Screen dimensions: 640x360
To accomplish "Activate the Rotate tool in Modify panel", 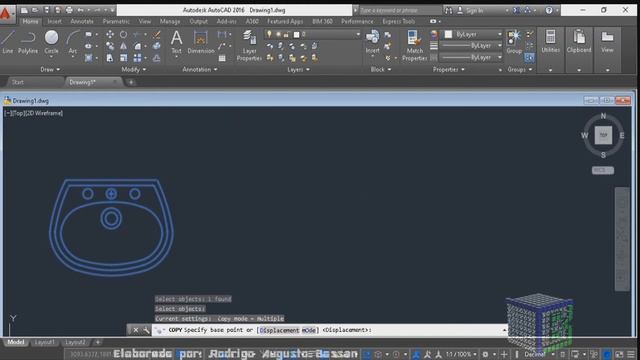I will pyautogui.click(x=123, y=35).
